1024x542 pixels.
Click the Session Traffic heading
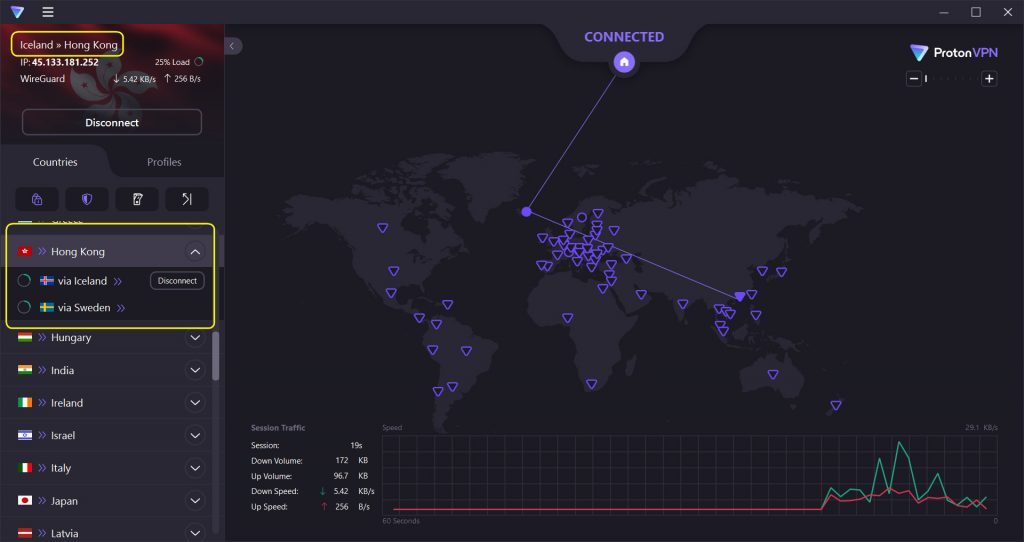tap(278, 428)
